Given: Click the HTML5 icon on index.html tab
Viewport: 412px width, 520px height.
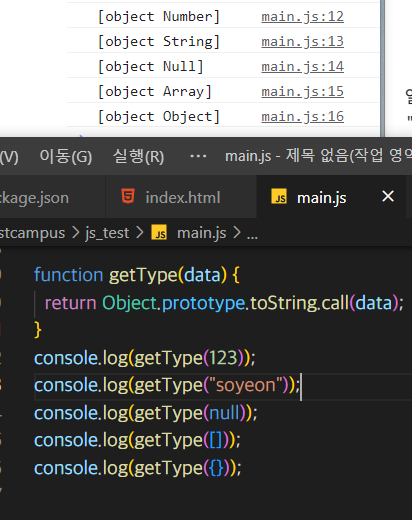Looking at the screenshot, I should click(128, 196).
